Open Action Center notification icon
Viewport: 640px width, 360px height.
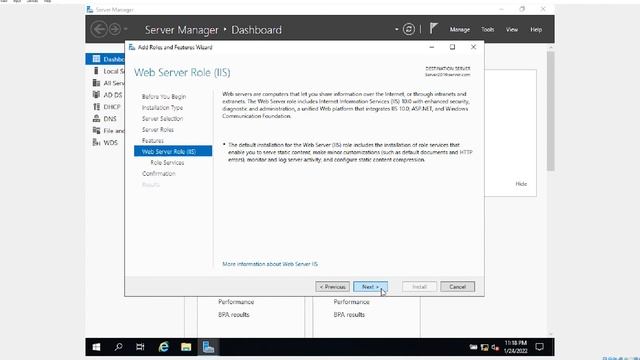[540, 347]
